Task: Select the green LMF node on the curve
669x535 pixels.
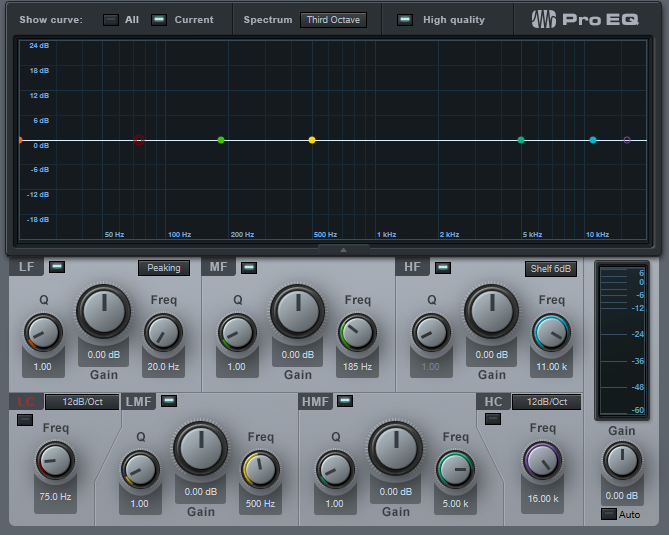Action: pyautogui.click(x=221, y=140)
